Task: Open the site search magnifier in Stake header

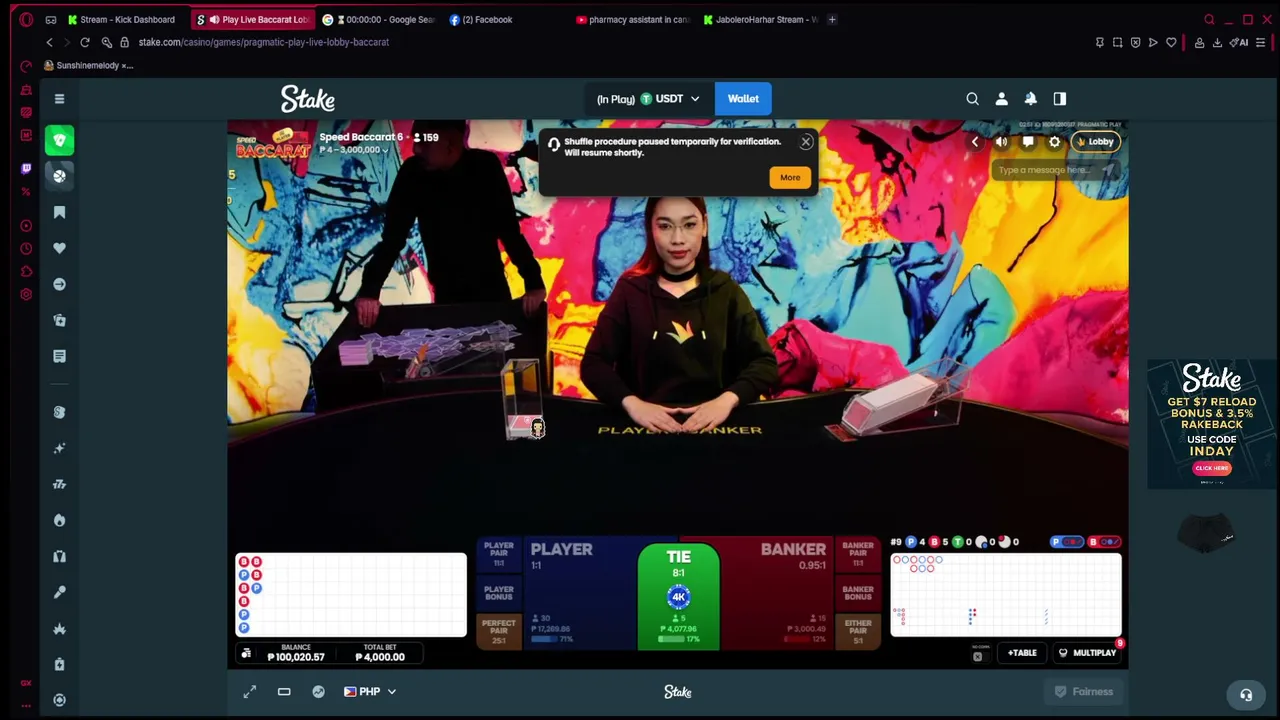Action: point(972,99)
